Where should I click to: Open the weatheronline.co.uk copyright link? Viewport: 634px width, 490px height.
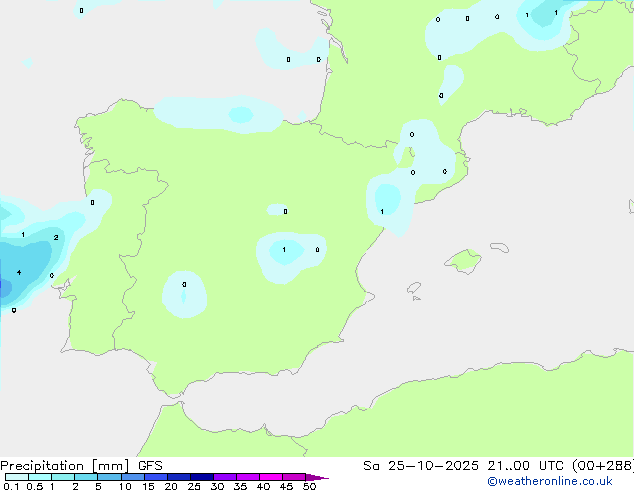pos(550,481)
